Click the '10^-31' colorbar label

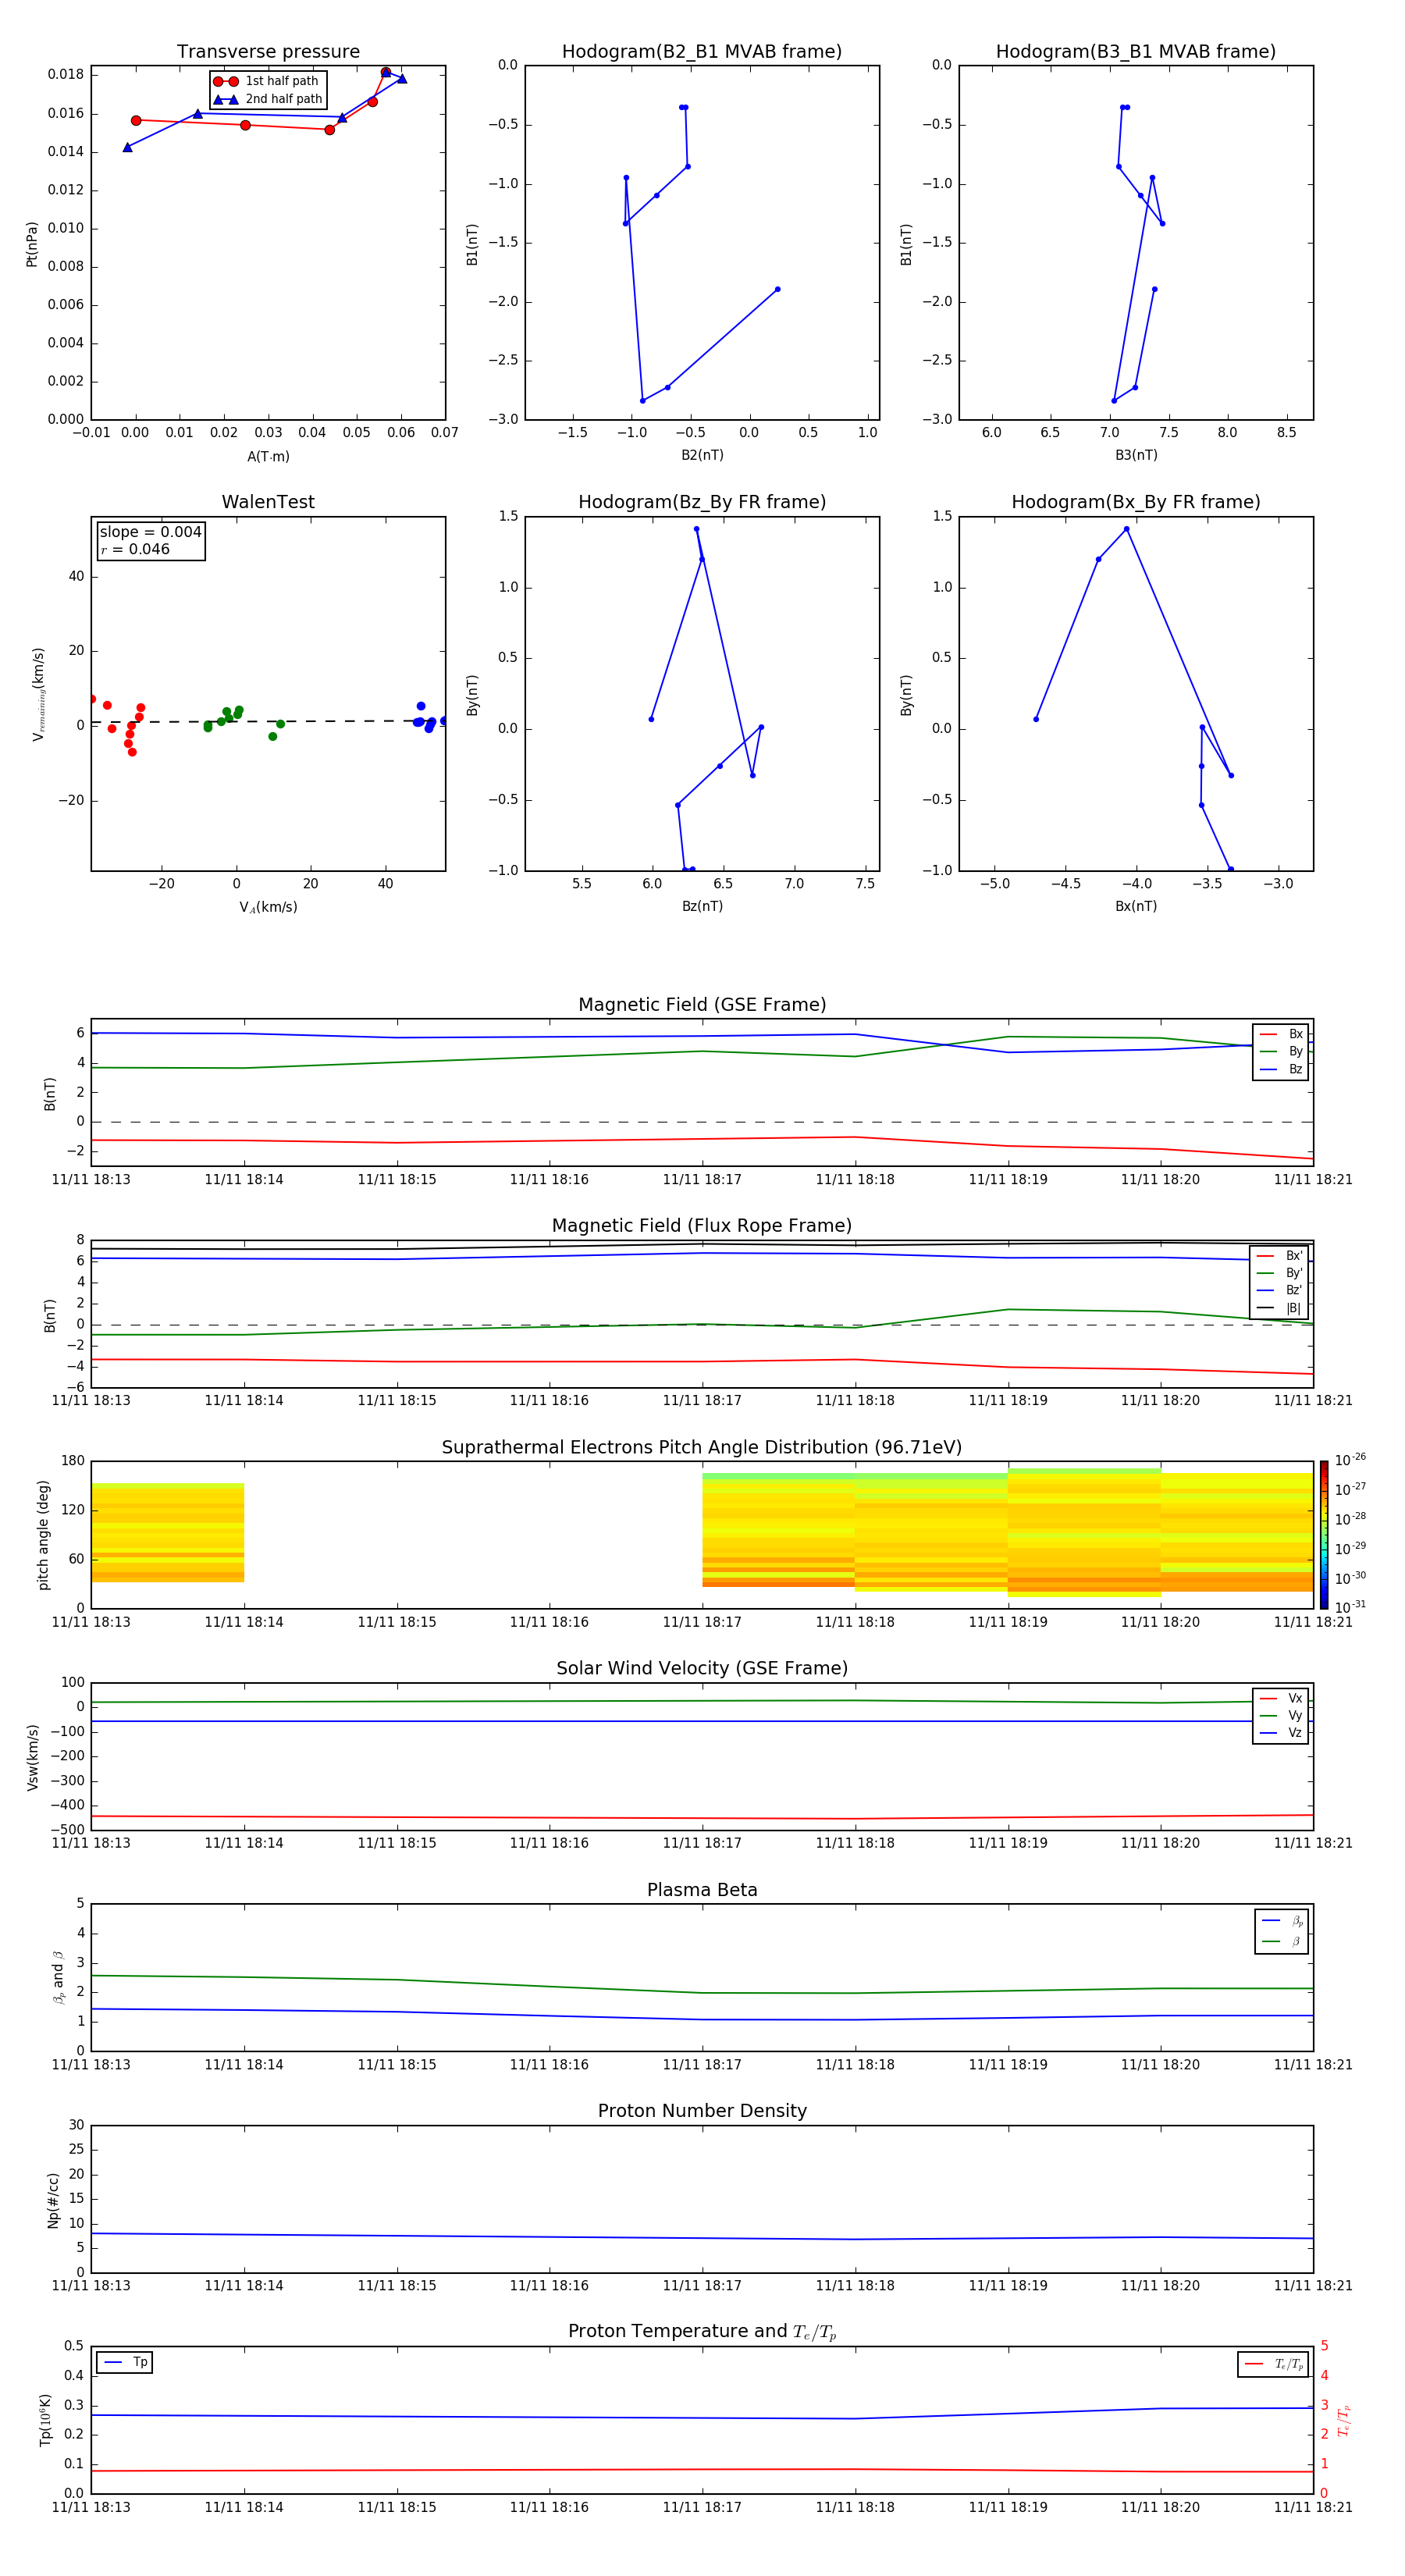[1350, 1607]
